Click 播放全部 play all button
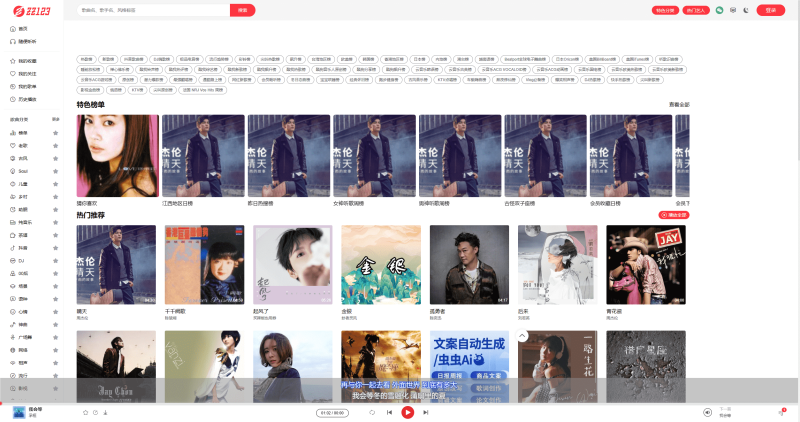This screenshot has height=422, width=800. tap(674, 215)
